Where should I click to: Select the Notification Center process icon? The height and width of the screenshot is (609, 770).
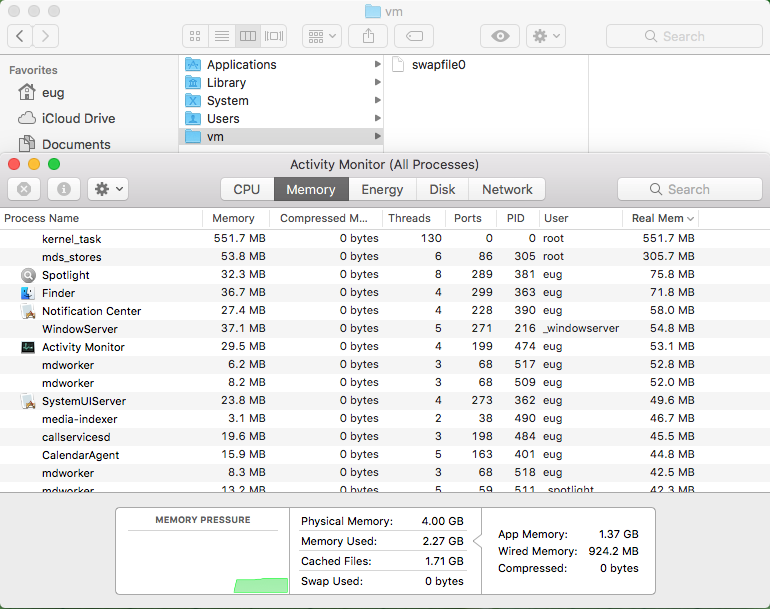pos(28,311)
